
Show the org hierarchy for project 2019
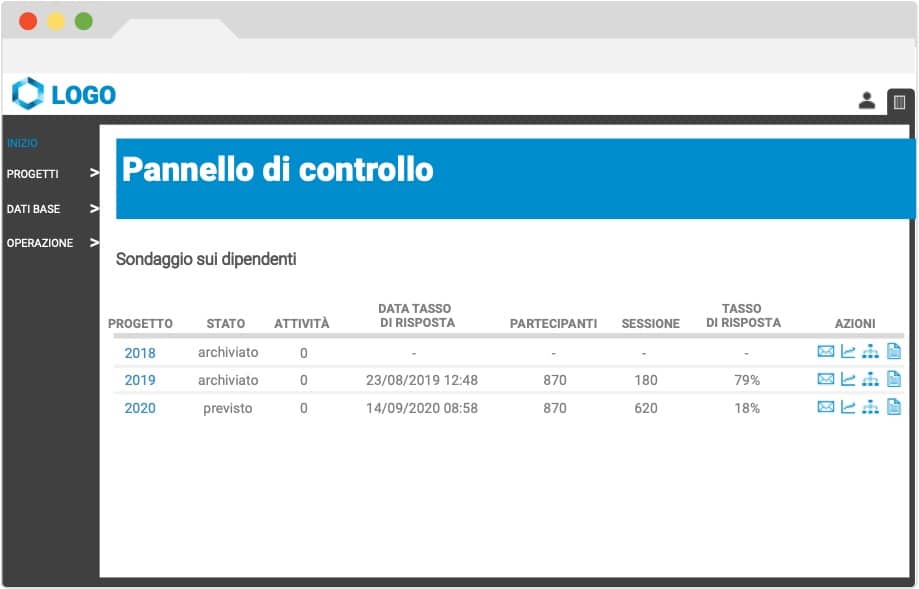click(870, 379)
